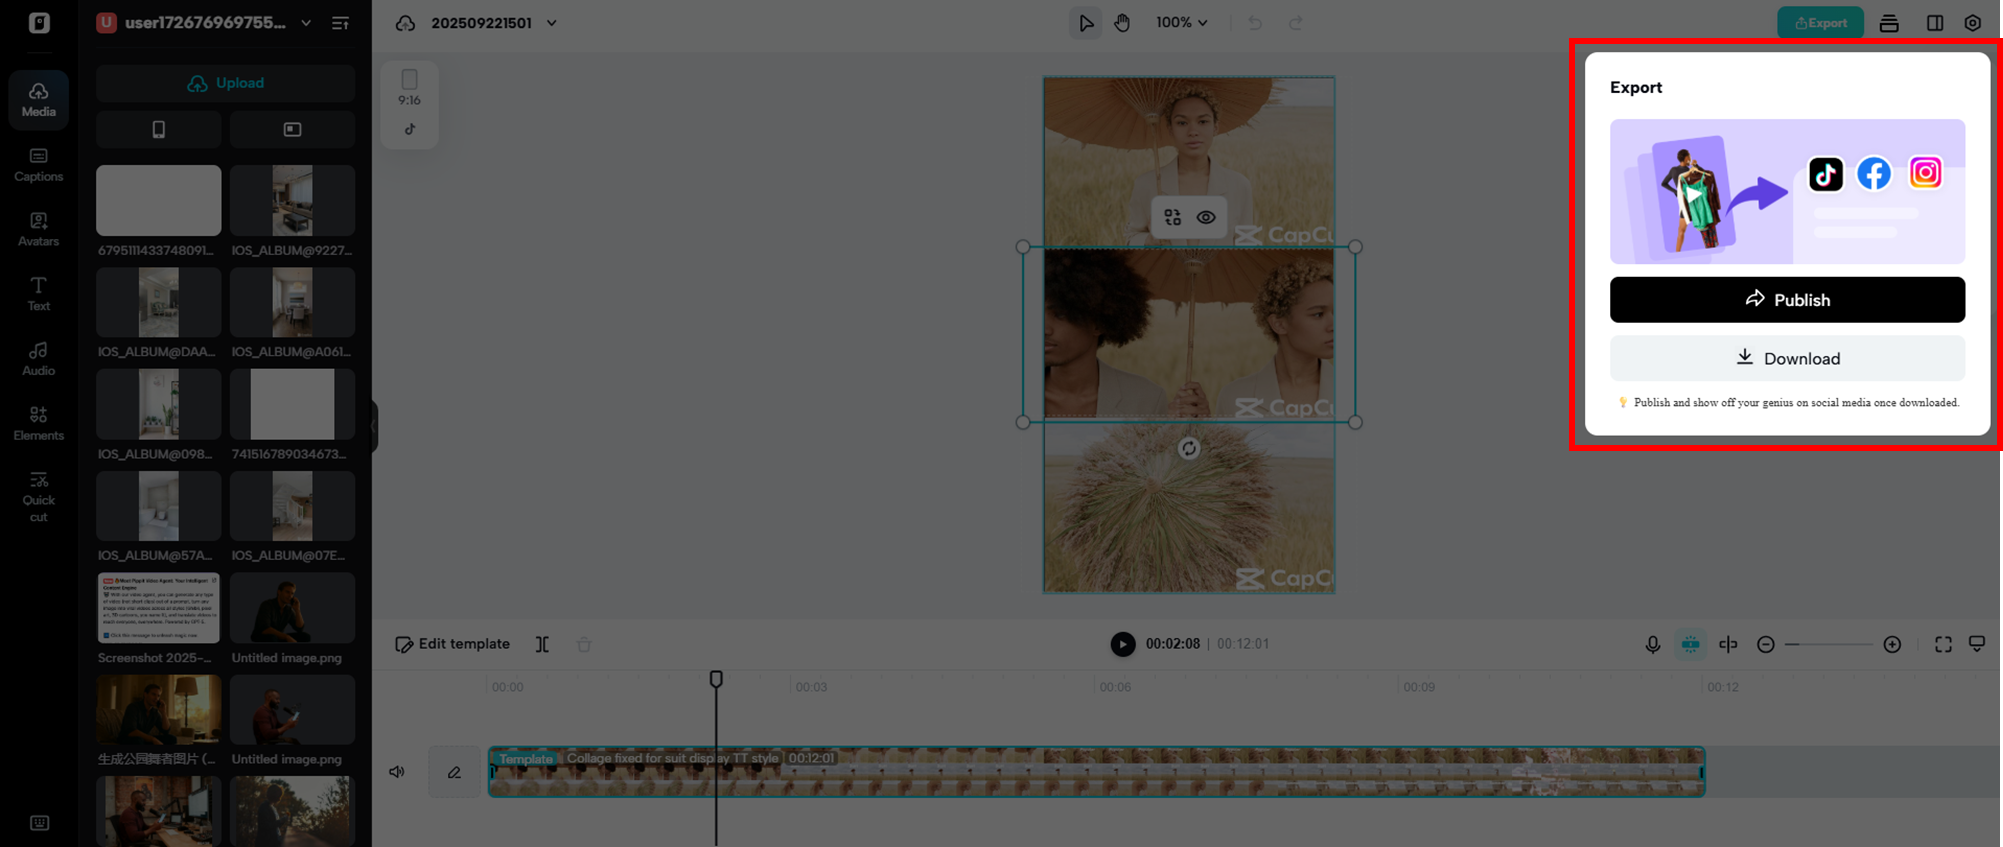Click Edit template button
The image size is (2003, 847).
453,644
